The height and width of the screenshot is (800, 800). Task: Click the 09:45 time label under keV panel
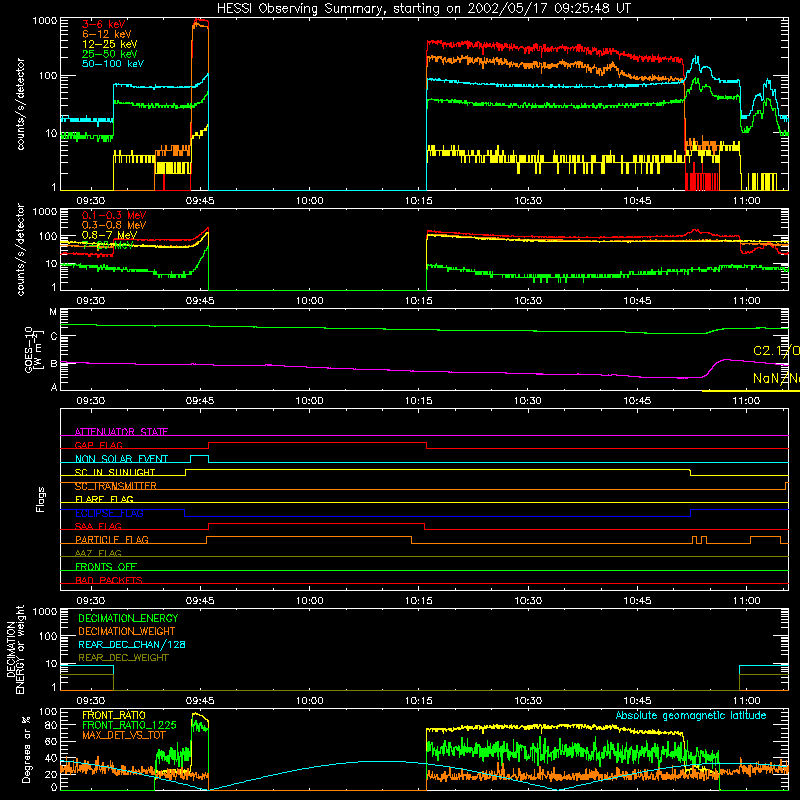pos(200,201)
